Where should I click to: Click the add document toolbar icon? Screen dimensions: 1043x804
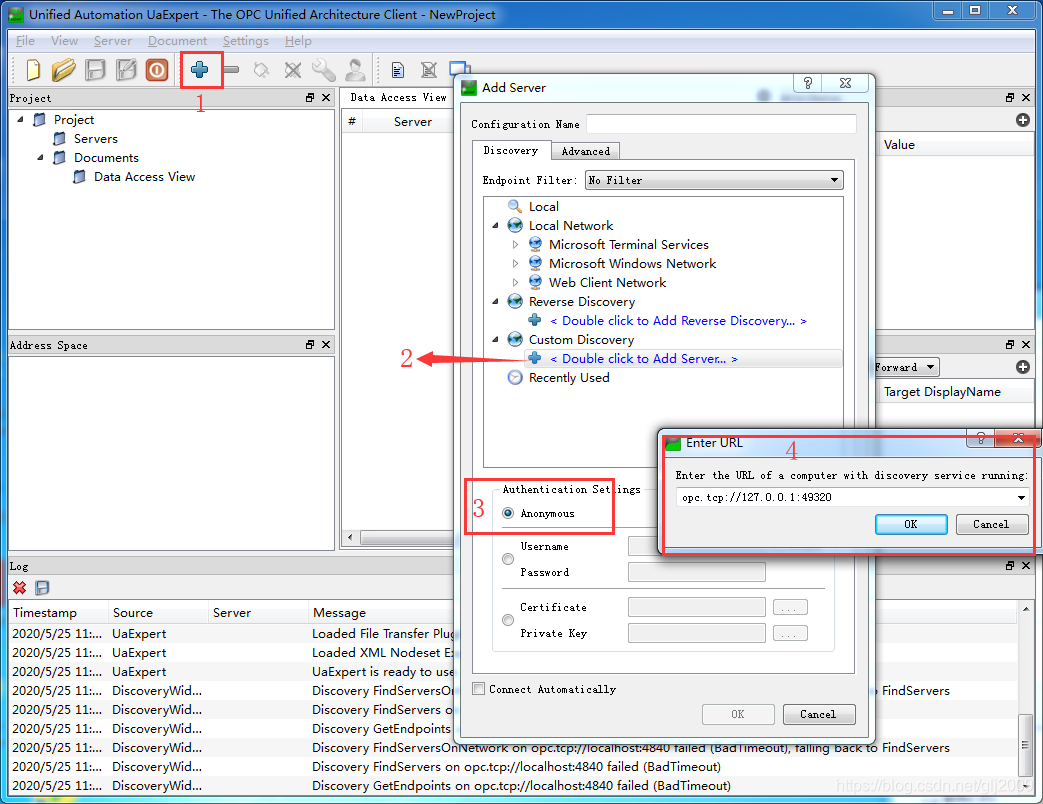coord(398,69)
